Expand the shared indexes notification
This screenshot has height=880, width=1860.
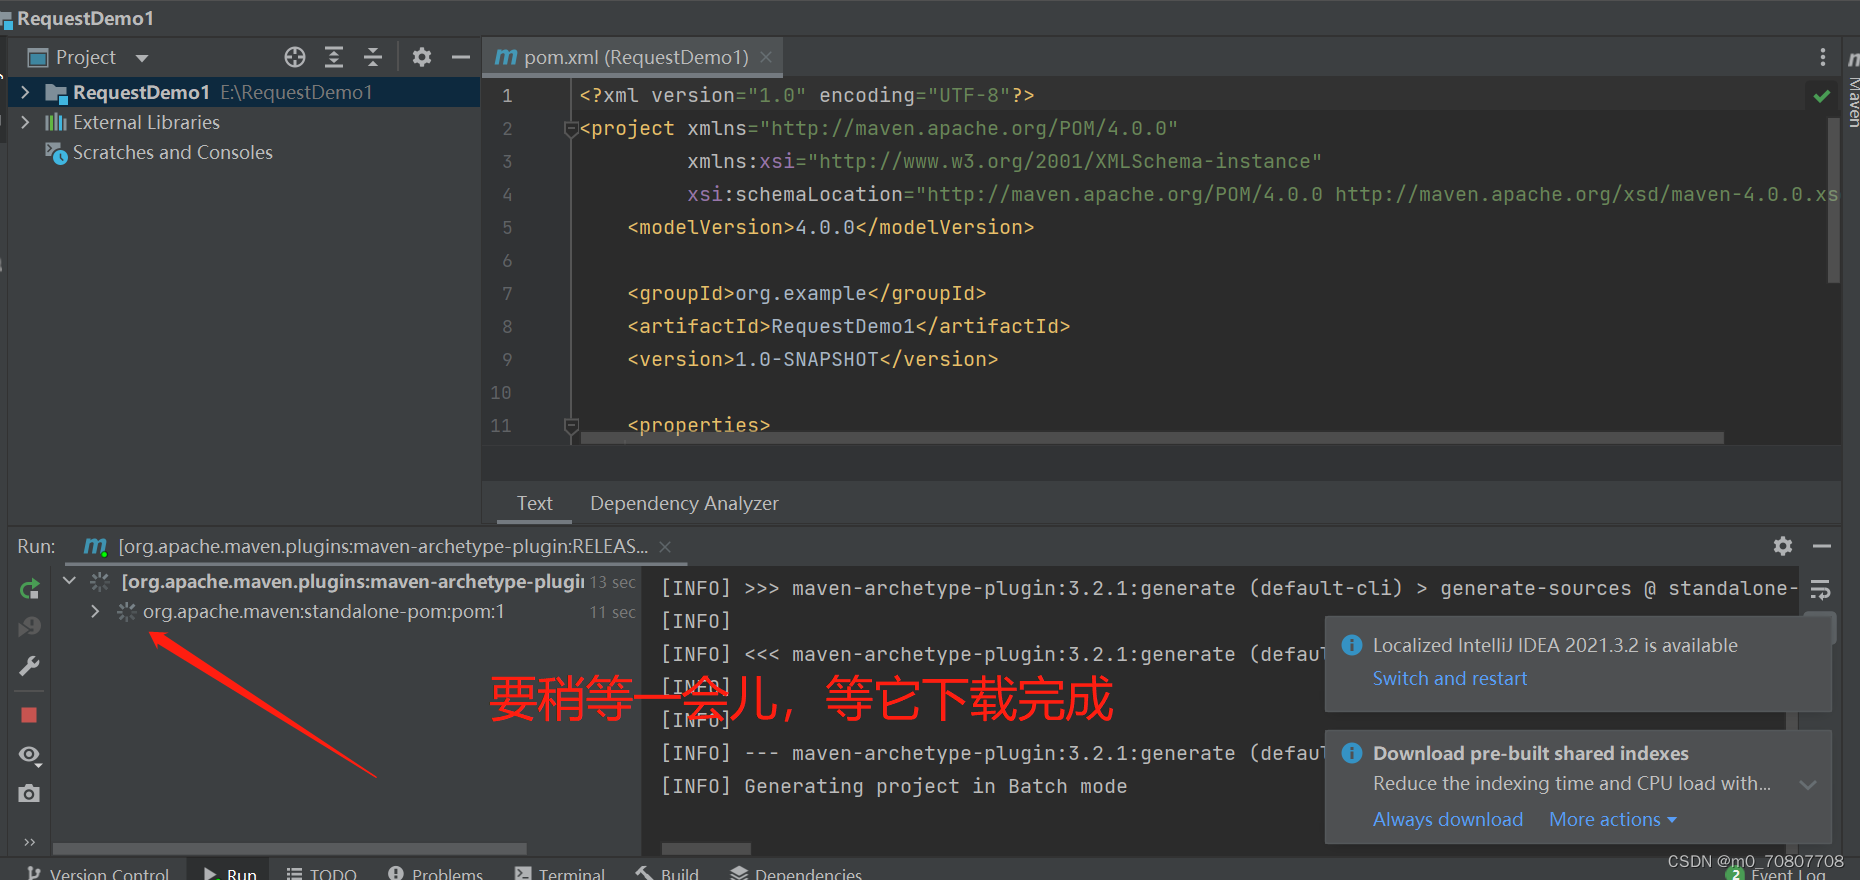(1808, 784)
